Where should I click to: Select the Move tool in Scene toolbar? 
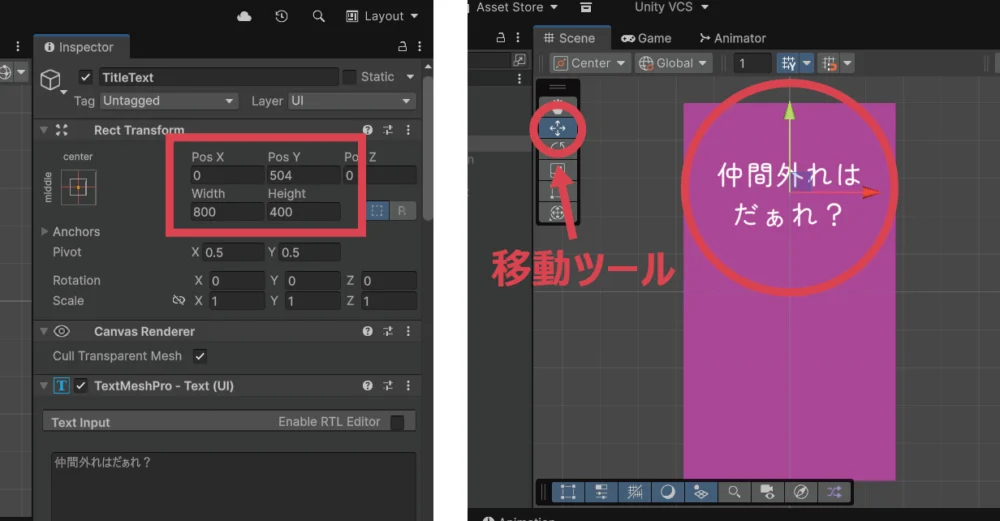click(557, 128)
